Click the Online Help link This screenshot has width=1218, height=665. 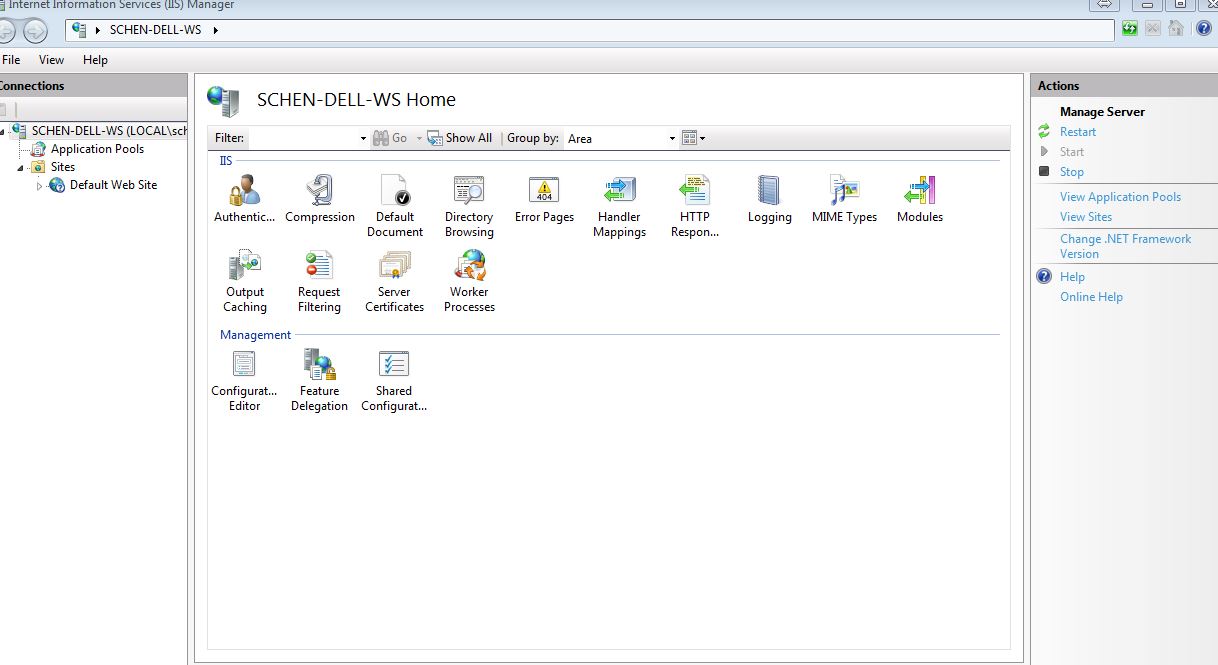1091,296
